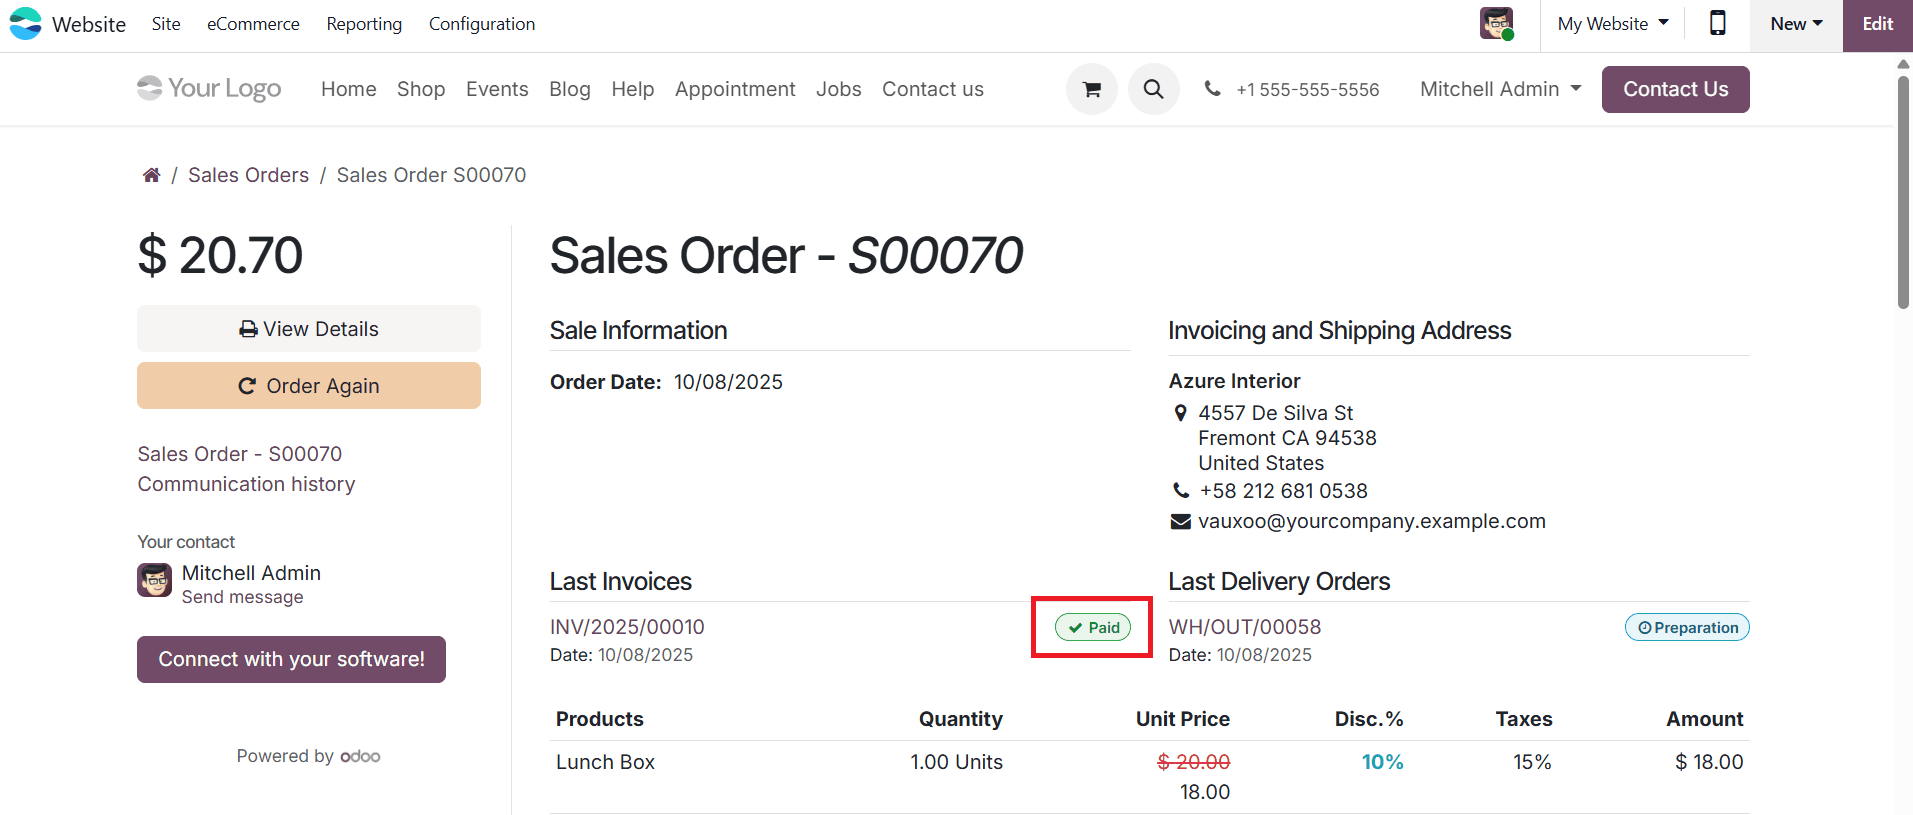Toggle mobile preview phone icon

coord(1717,24)
